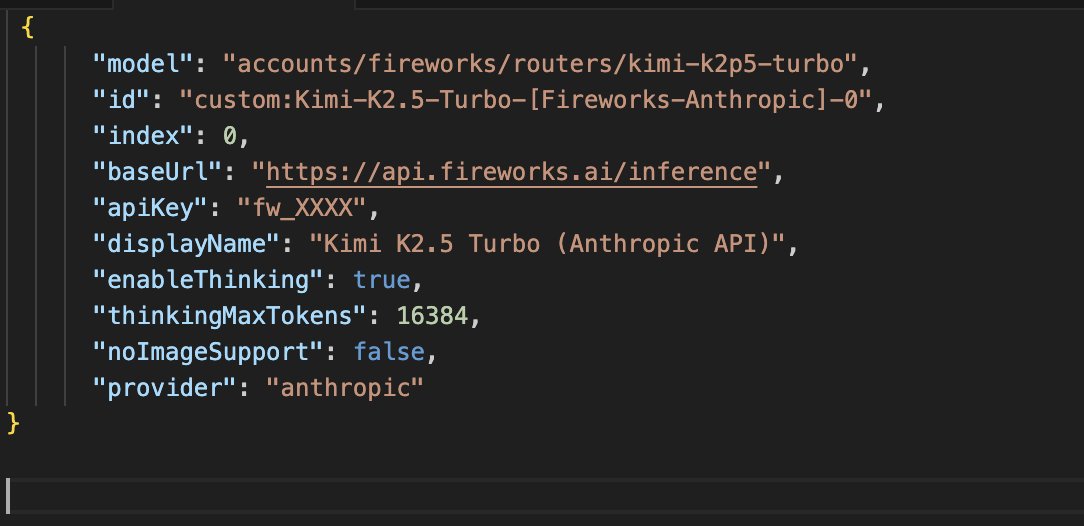Screen dimensions: 1084x526
Task: Click the 16384 token value
Action: point(432,316)
